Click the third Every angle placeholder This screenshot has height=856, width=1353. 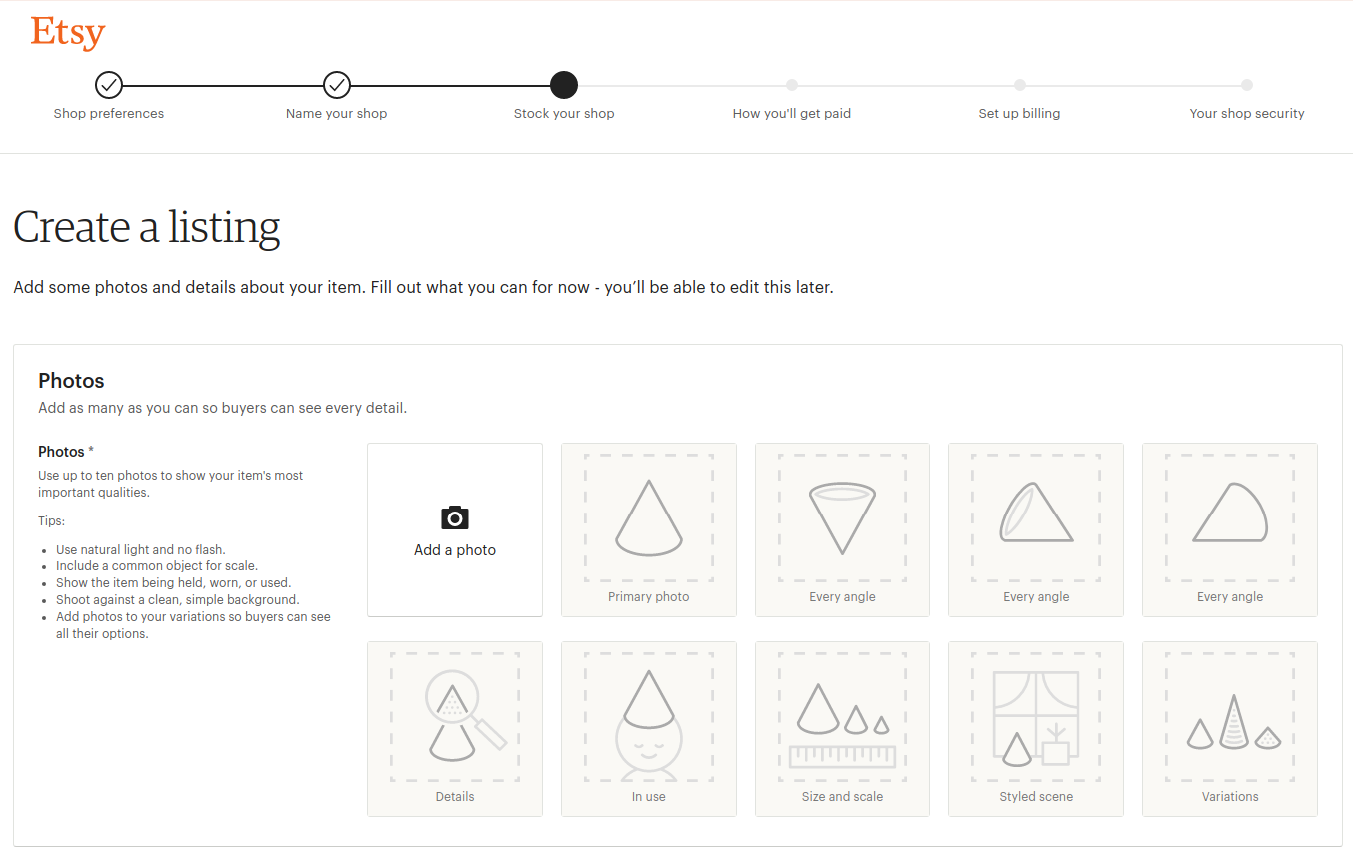tap(1229, 529)
